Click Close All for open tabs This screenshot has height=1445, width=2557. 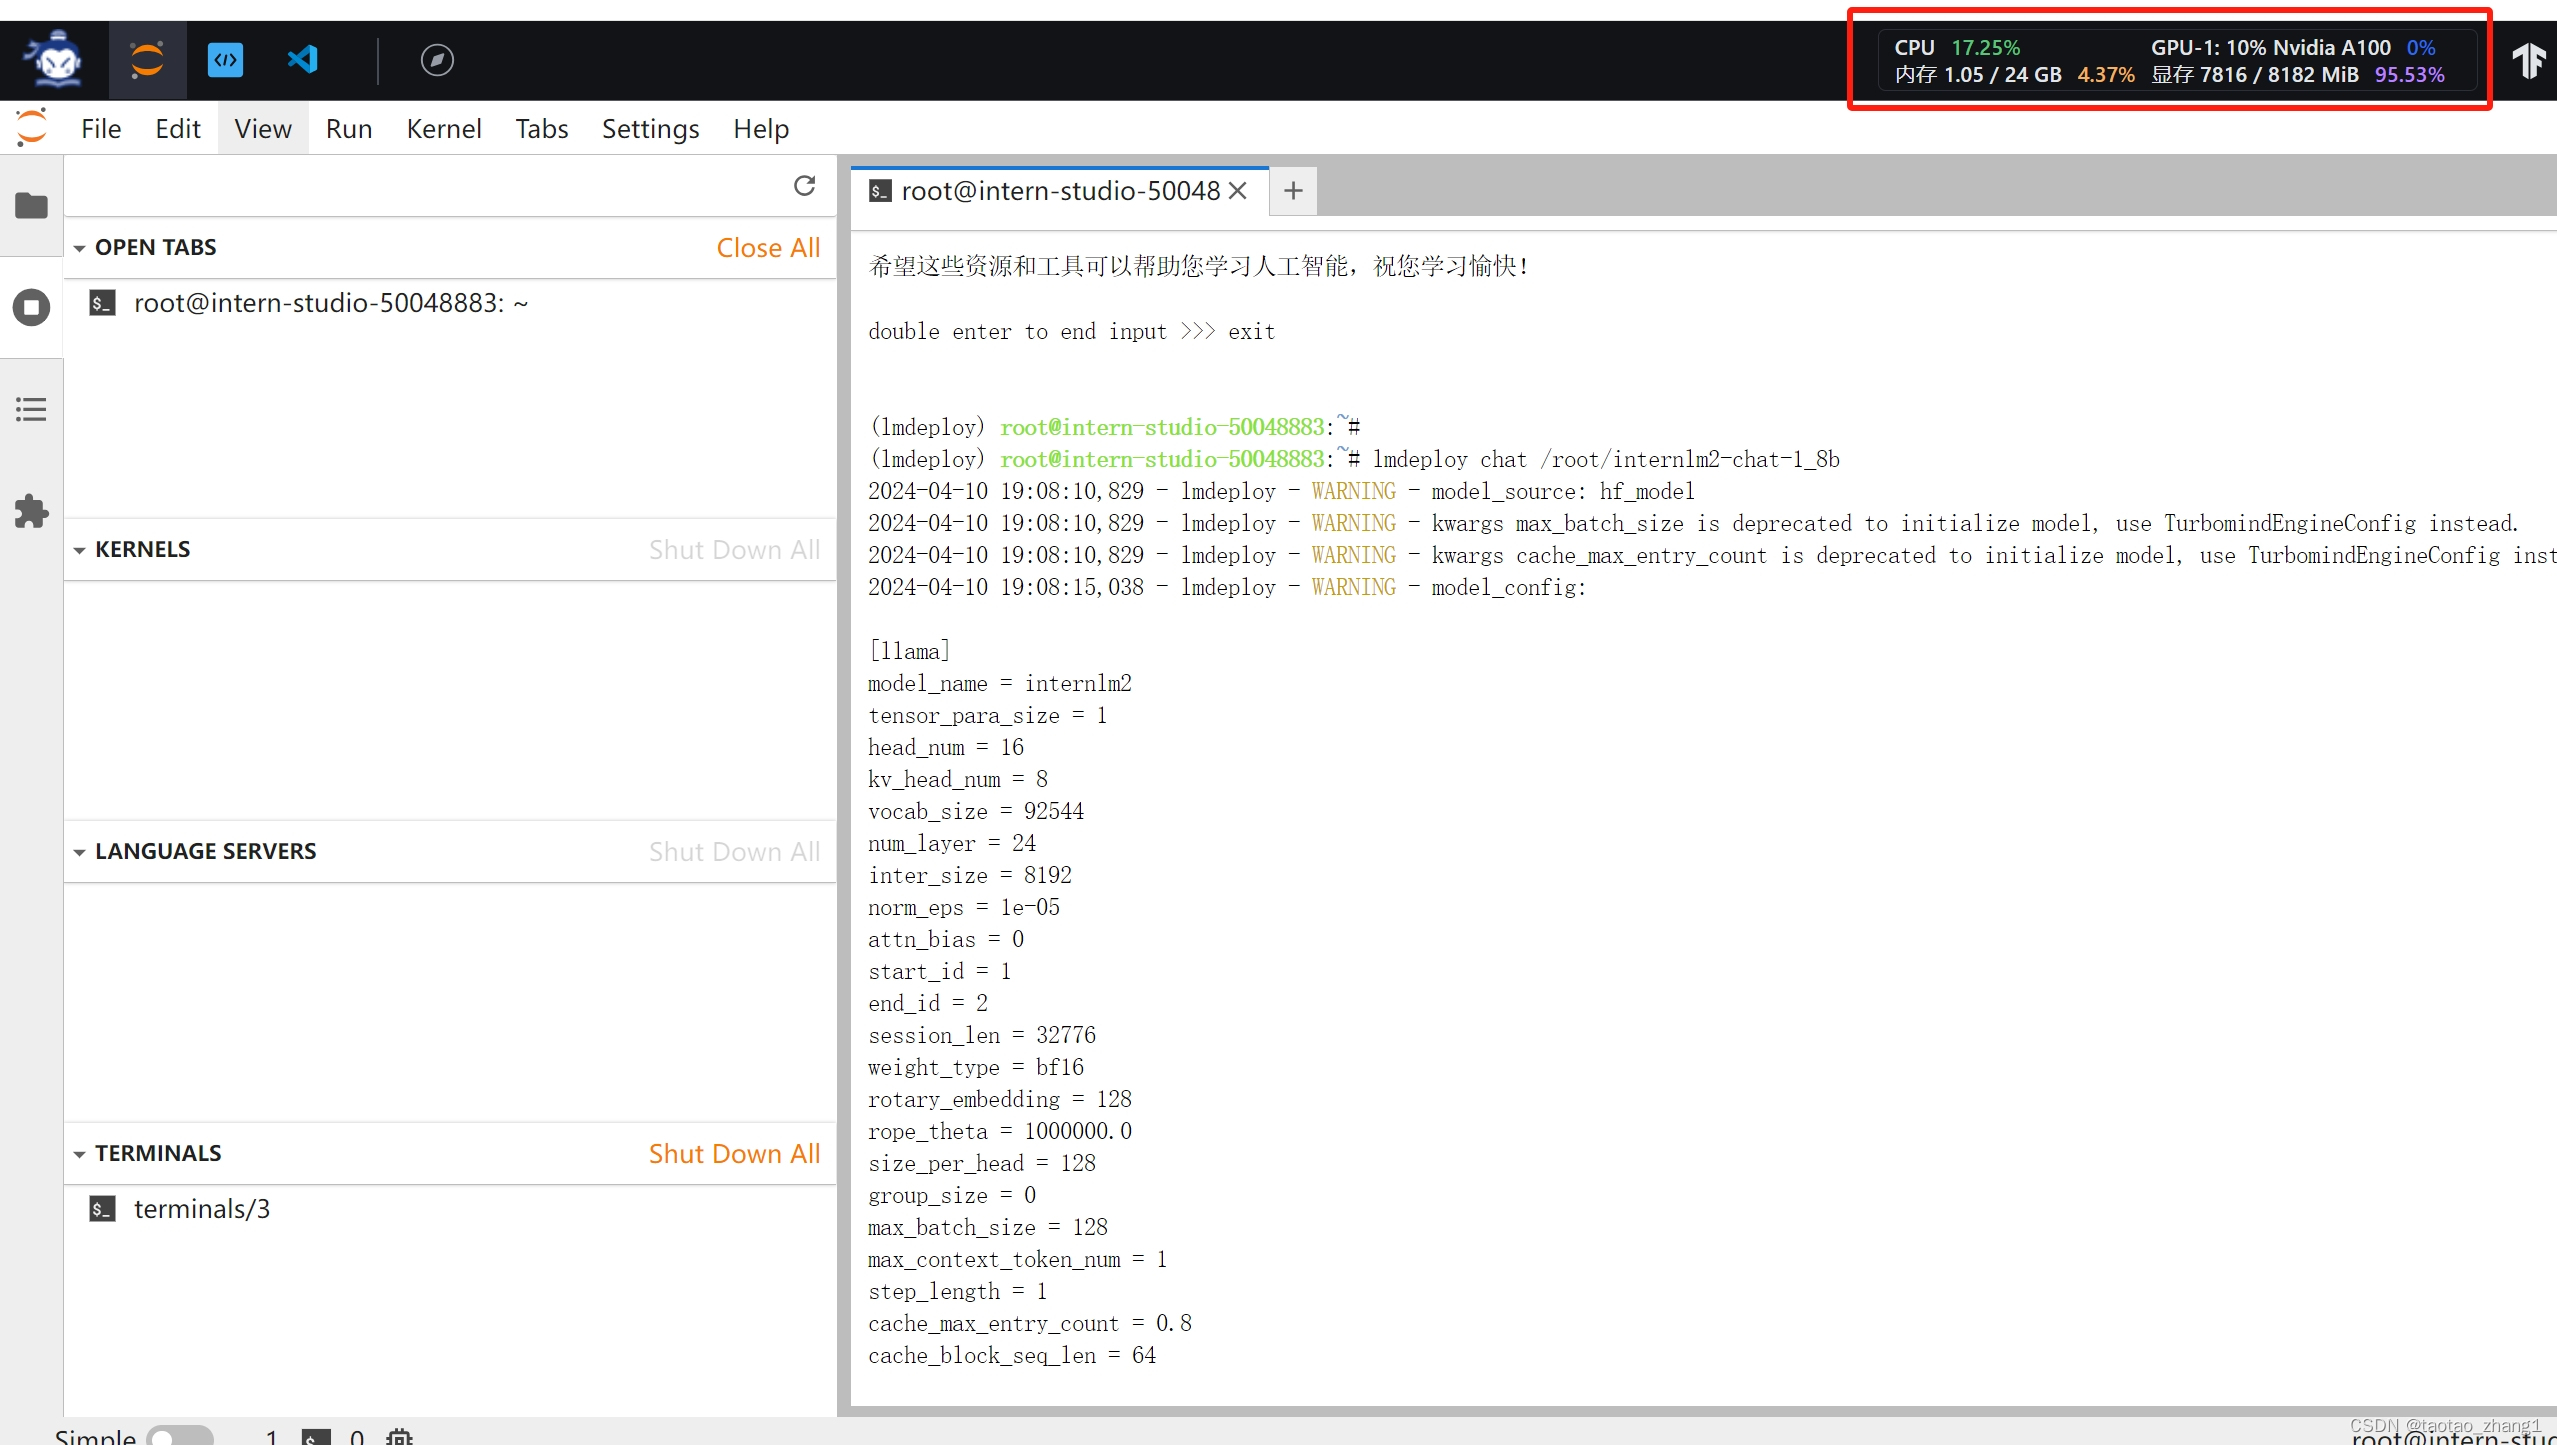pos(768,247)
